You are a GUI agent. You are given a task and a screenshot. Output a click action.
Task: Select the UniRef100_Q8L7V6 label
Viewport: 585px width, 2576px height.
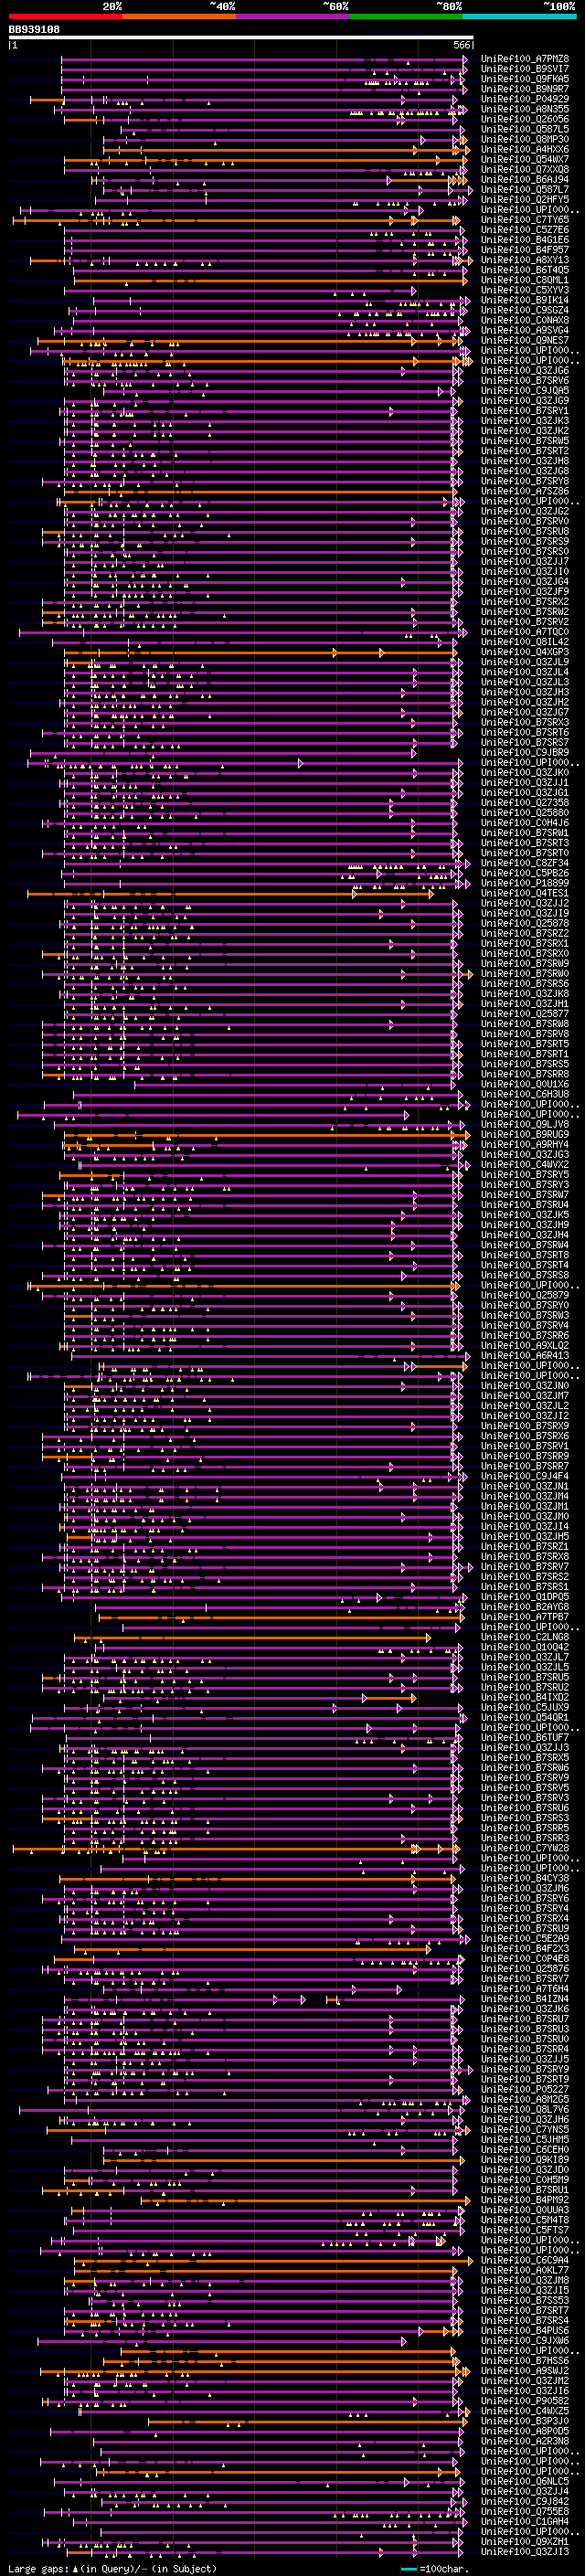tap(525, 2109)
